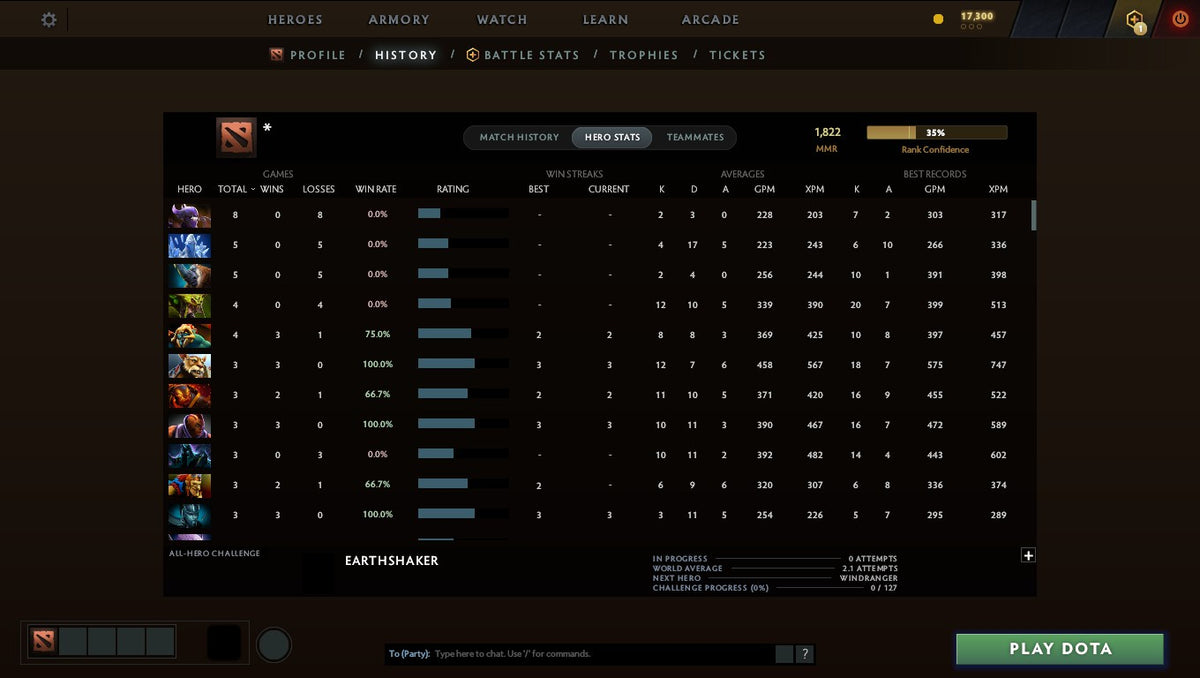Switch to the TICKETS tab

click(x=737, y=55)
